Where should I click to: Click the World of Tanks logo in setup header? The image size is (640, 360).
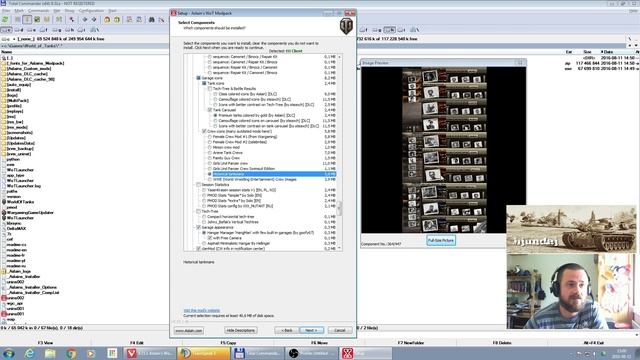(346, 27)
